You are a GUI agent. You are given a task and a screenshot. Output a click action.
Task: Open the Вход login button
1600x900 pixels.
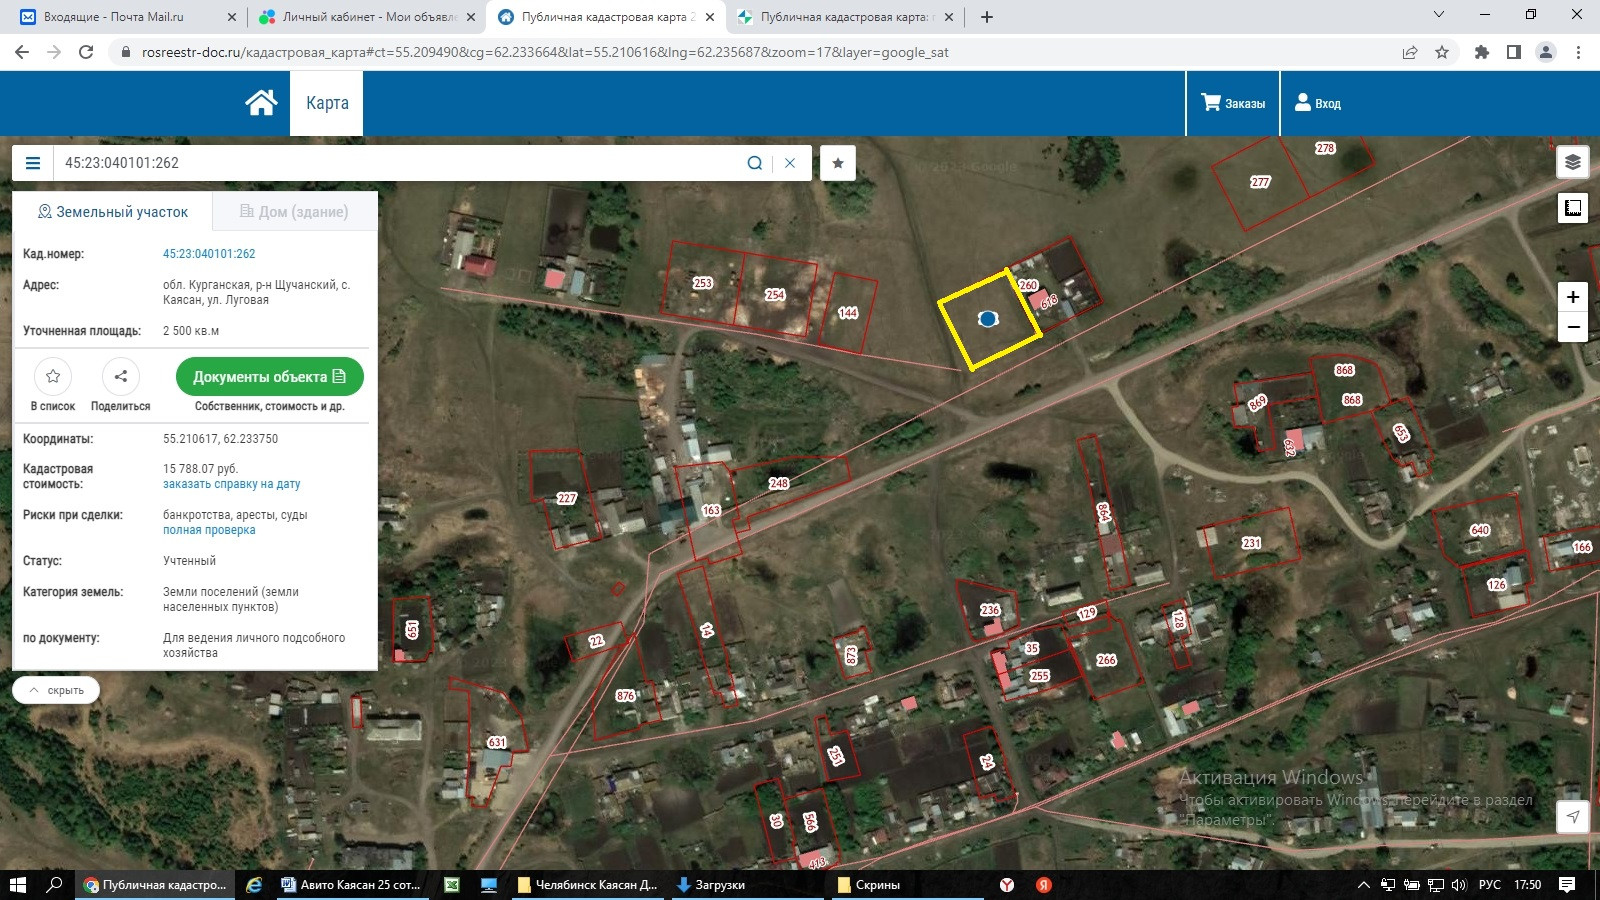(x=1318, y=103)
